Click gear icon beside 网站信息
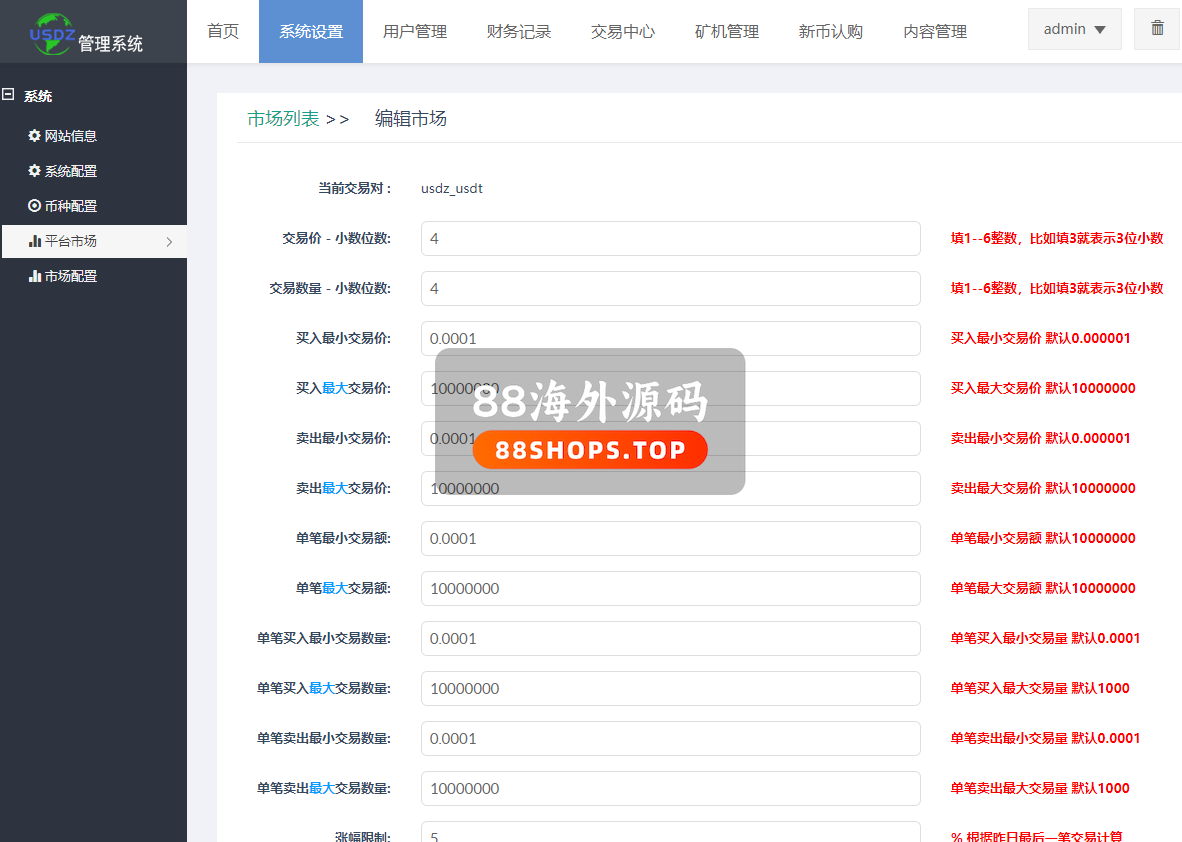1182x842 pixels. [x=34, y=136]
